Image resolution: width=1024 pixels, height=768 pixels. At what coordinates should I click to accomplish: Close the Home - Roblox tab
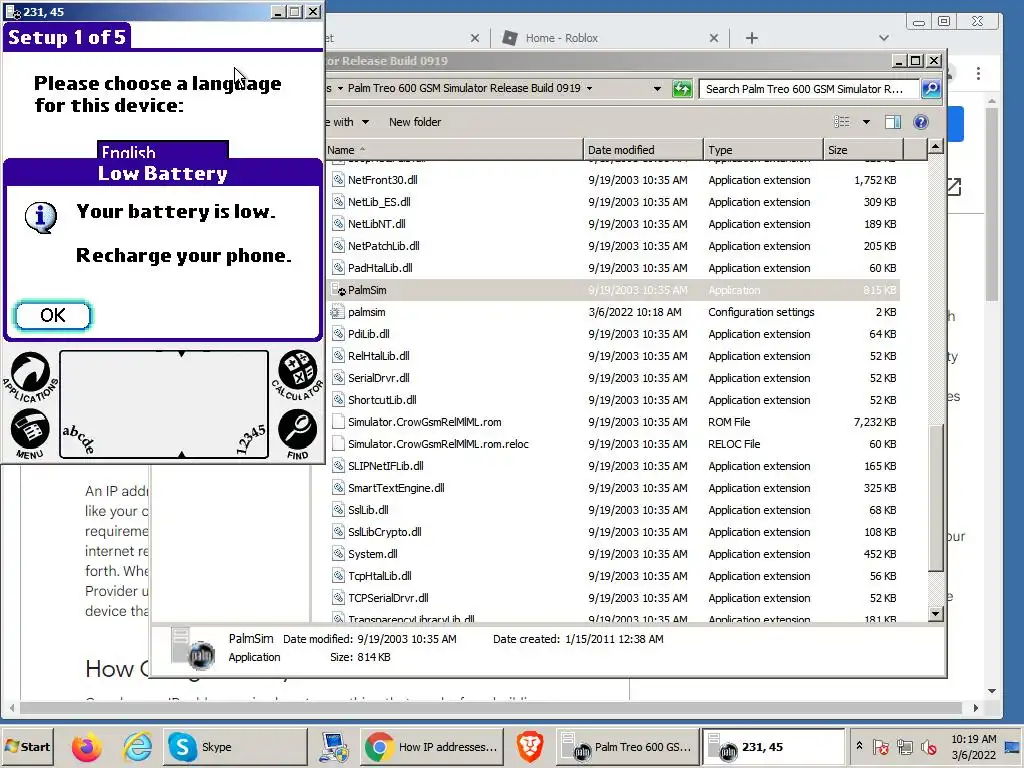[x=714, y=38]
